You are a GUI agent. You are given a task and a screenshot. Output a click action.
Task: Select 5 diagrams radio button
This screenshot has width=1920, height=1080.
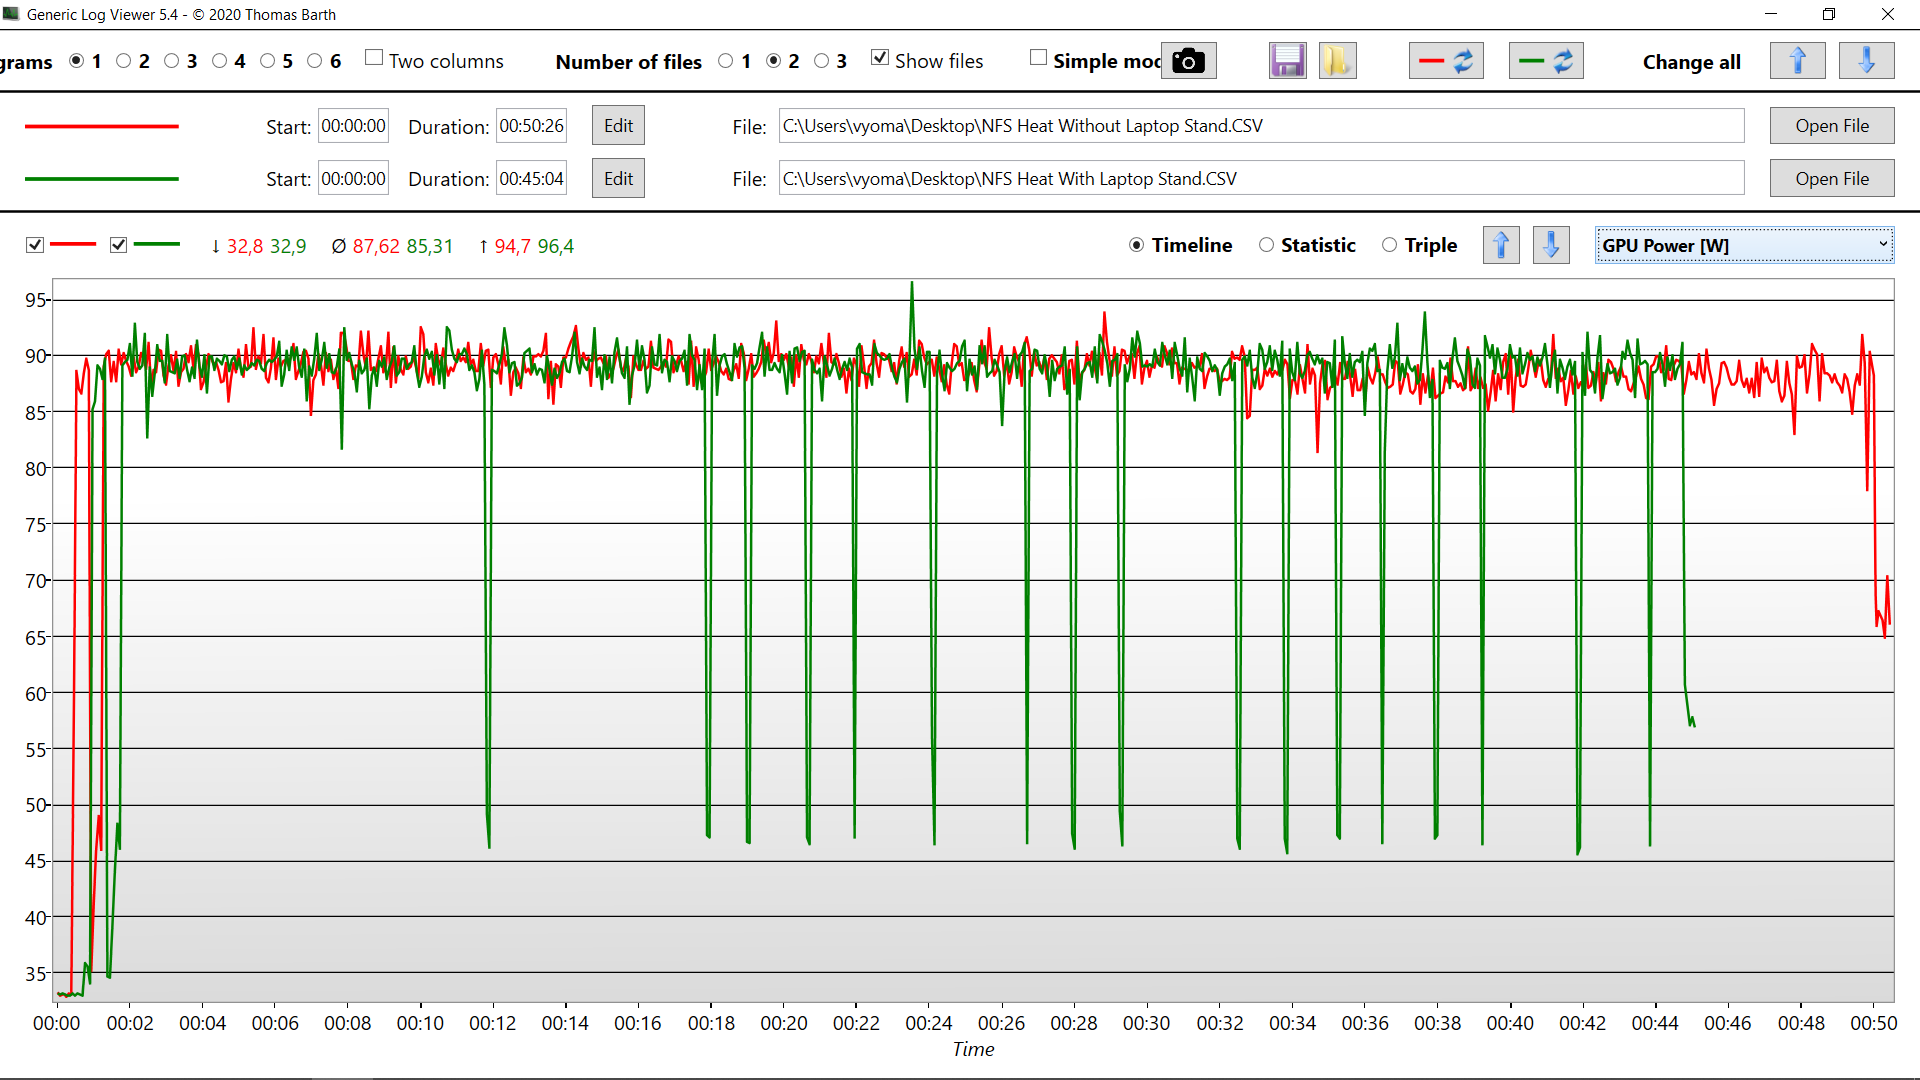pyautogui.click(x=268, y=61)
